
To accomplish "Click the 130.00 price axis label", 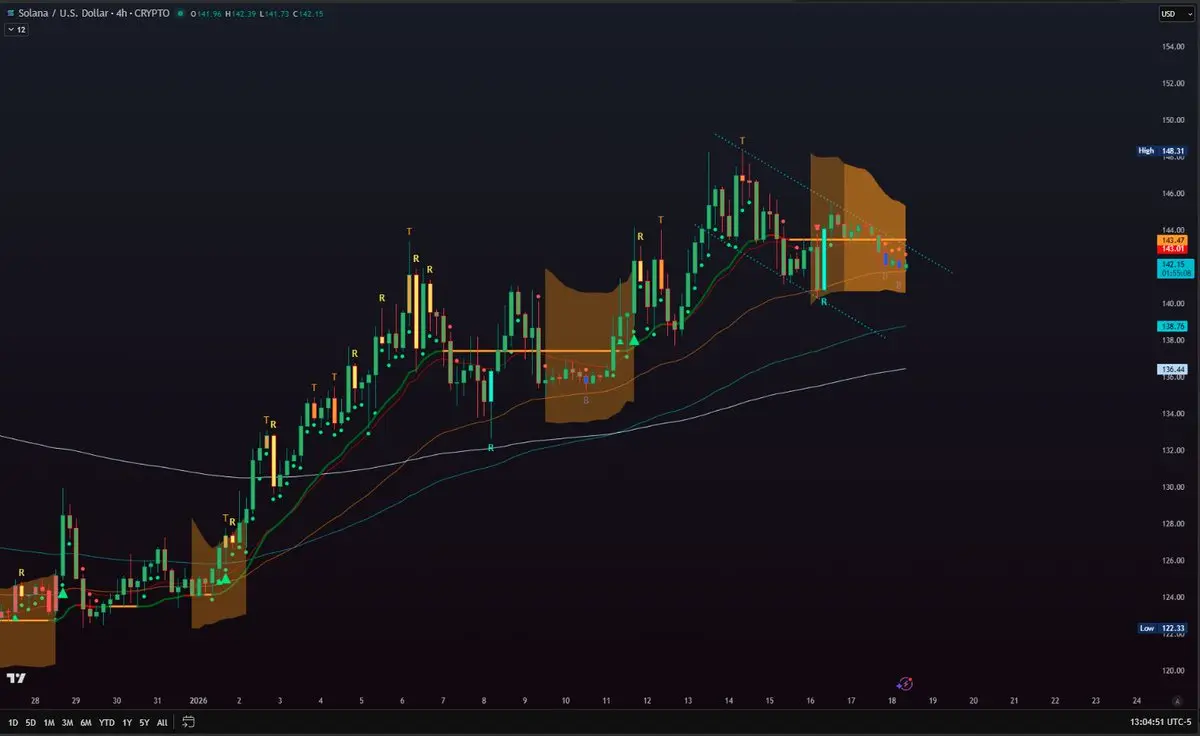I will pyautogui.click(x=1173, y=488).
